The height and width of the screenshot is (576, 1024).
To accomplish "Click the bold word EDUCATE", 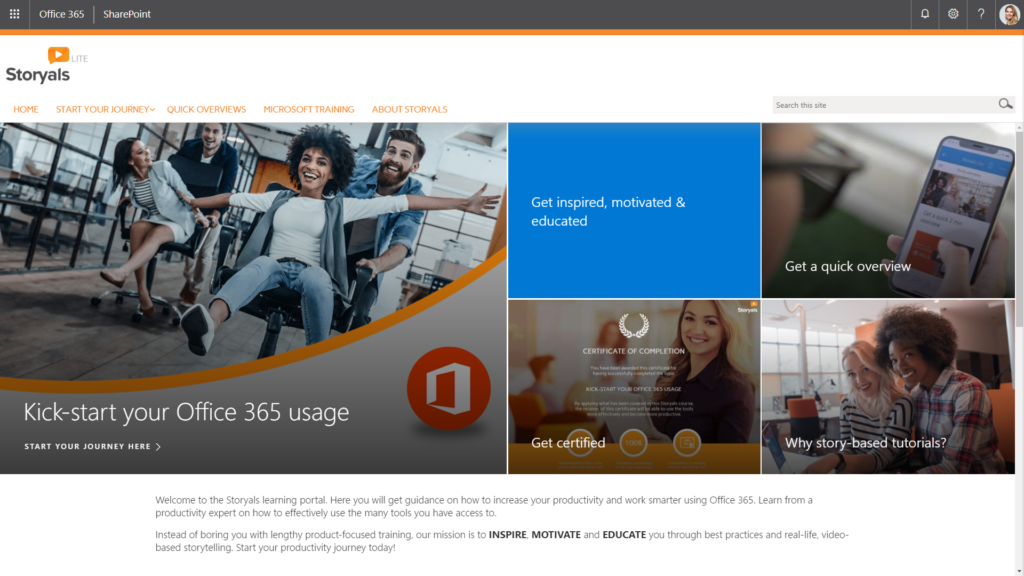I will [x=624, y=534].
